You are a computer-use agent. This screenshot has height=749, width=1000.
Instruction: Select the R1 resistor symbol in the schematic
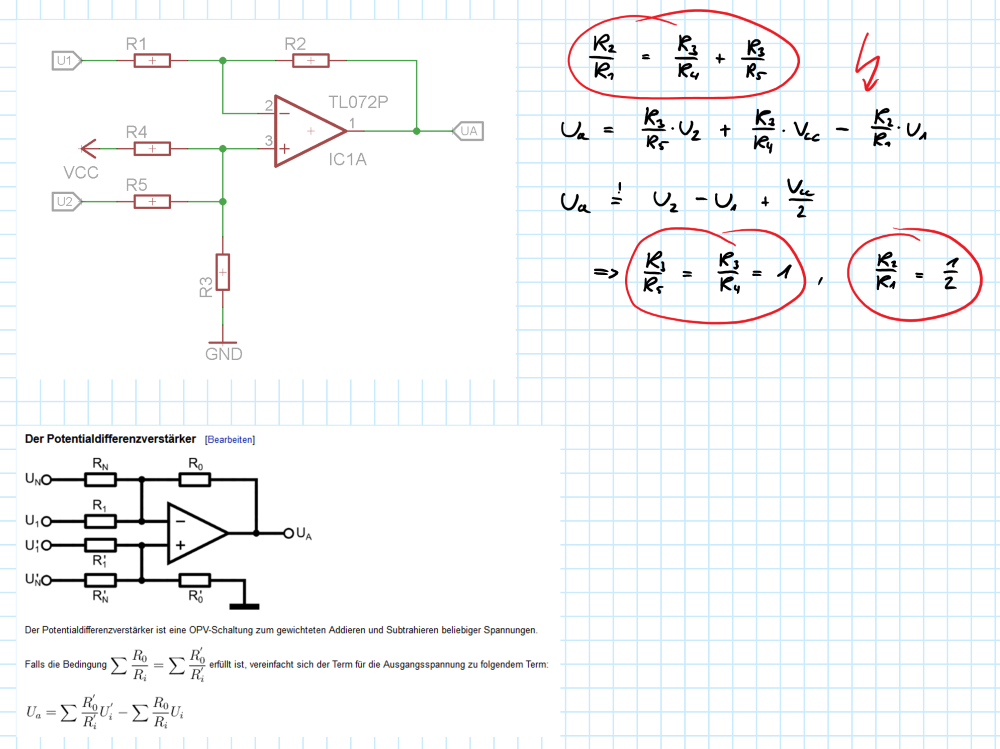152,61
